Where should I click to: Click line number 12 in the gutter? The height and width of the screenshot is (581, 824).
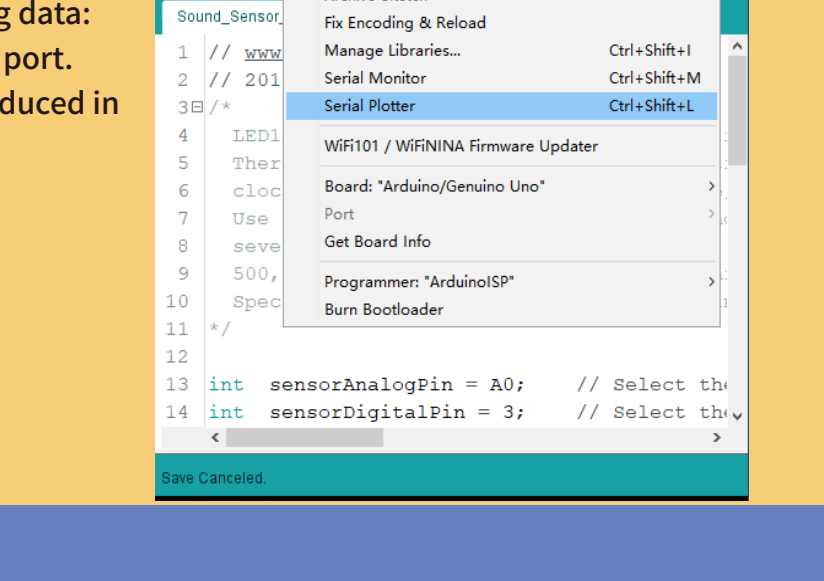(x=177, y=357)
